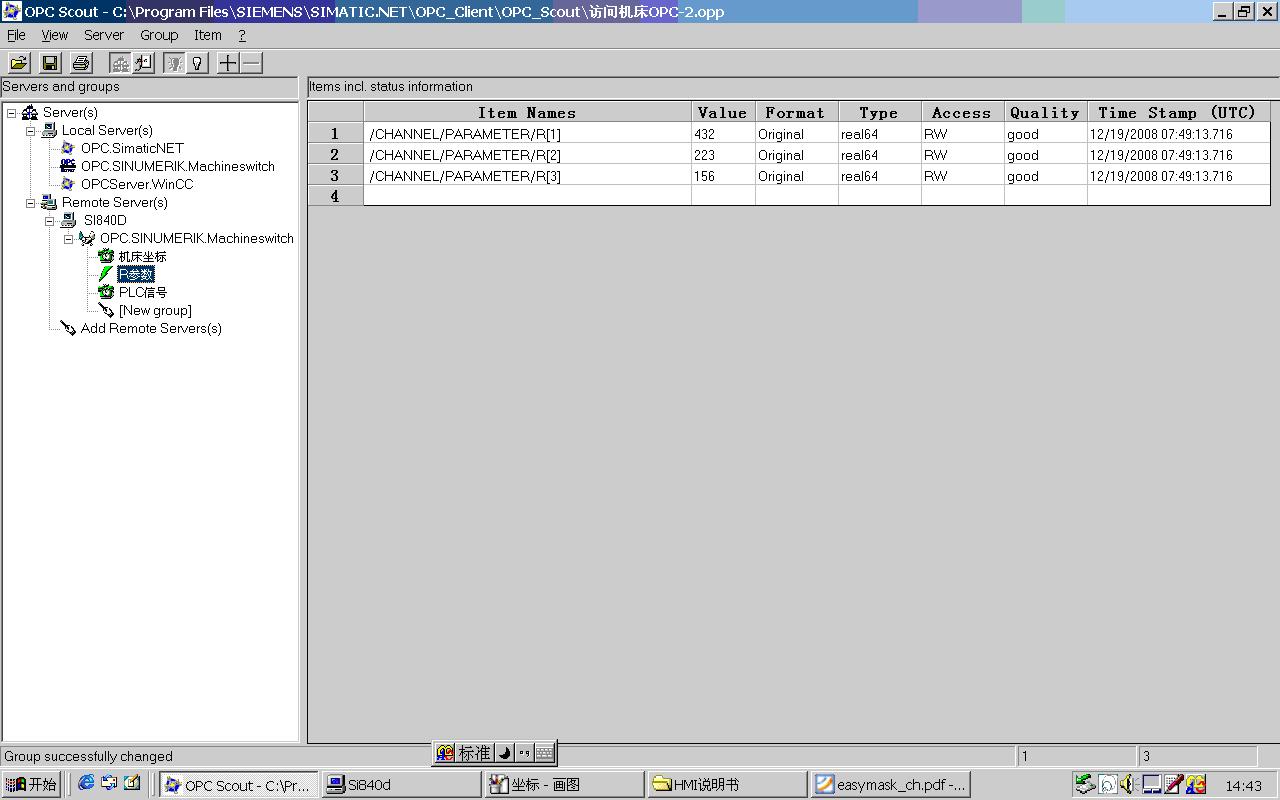The width and height of the screenshot is (1280, 800).
Task: Select the 机床坐标 group
Action: pyautogui.click(x=142, y=257)
